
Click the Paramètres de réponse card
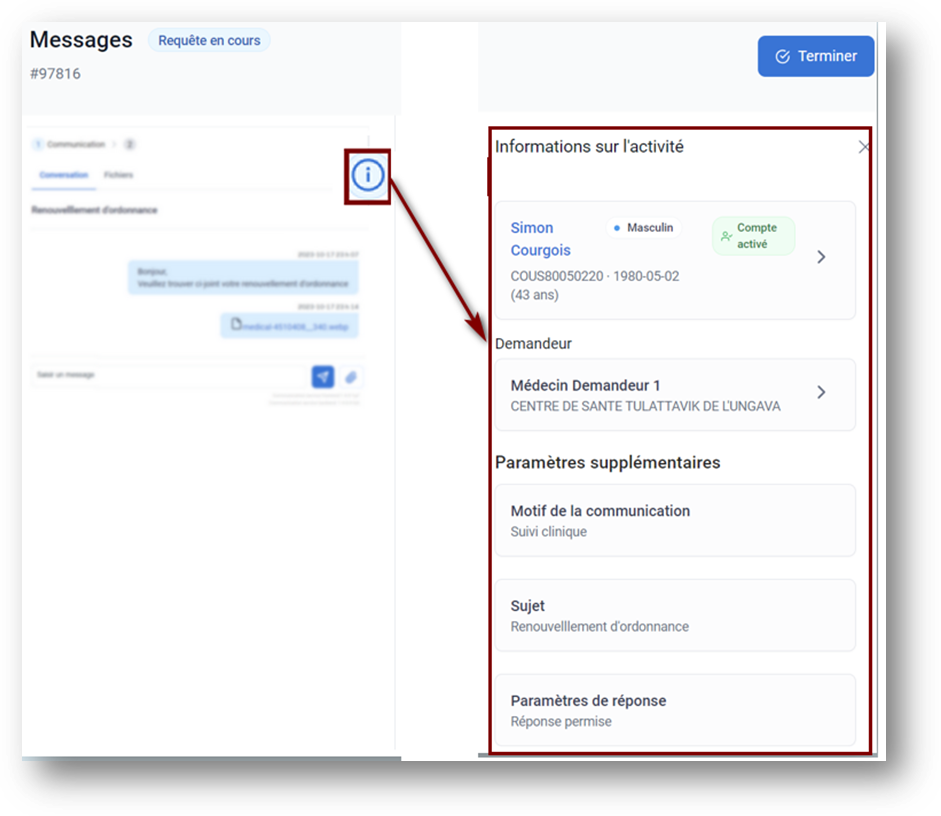(x=675, y=710)
